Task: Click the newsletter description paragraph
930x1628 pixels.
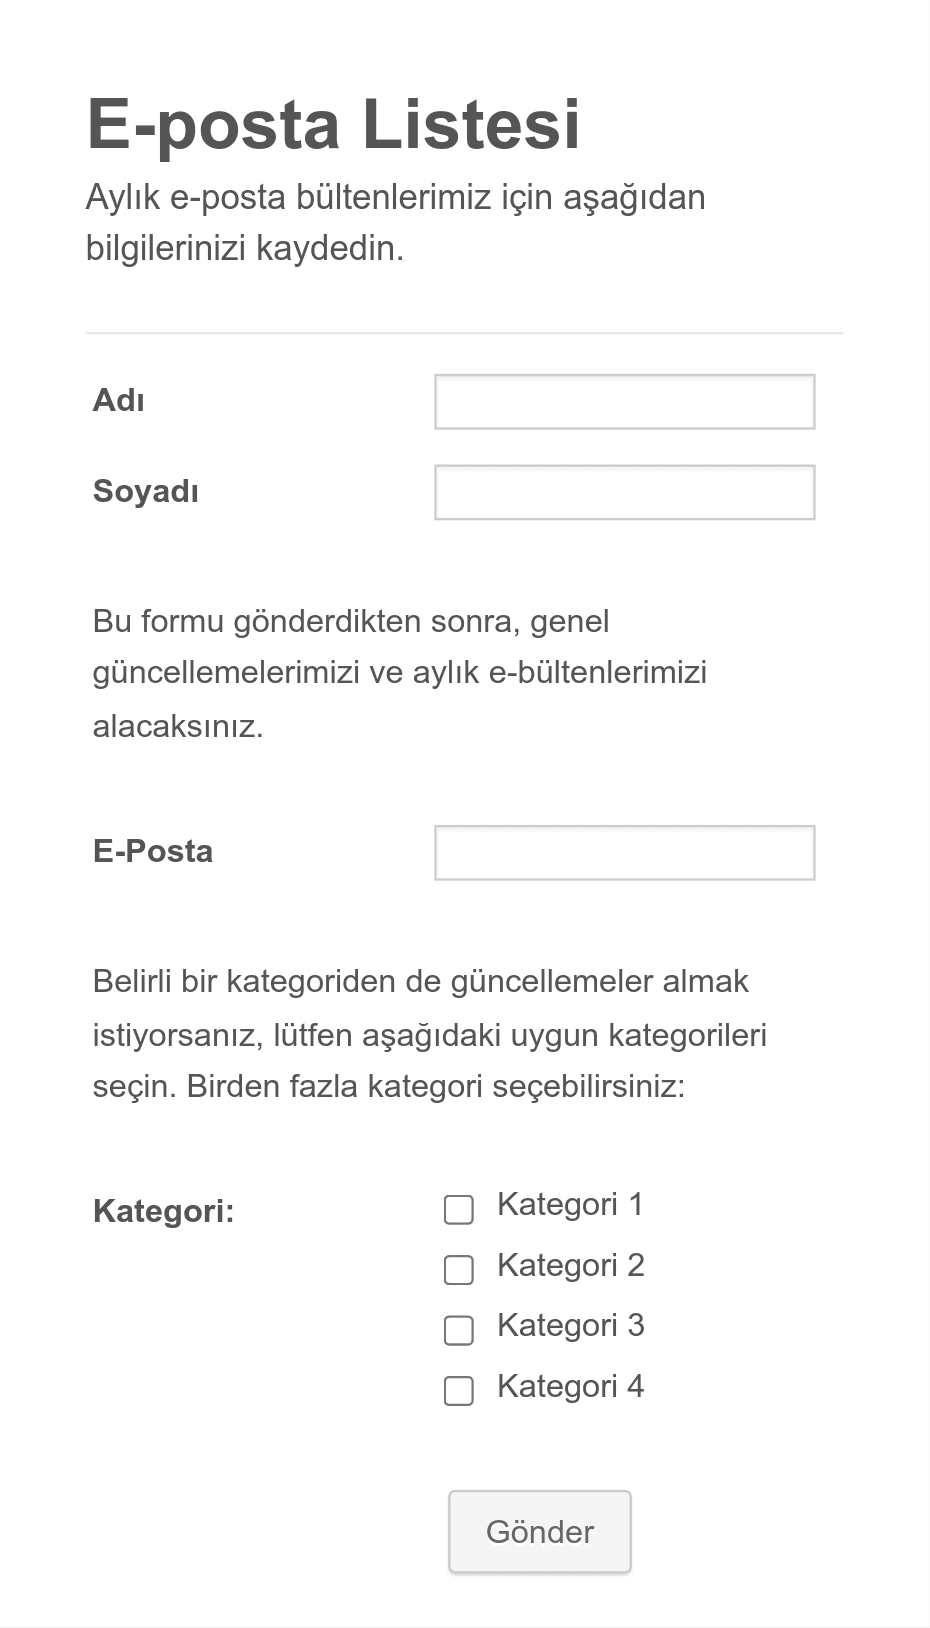Action: coord(400,672)
